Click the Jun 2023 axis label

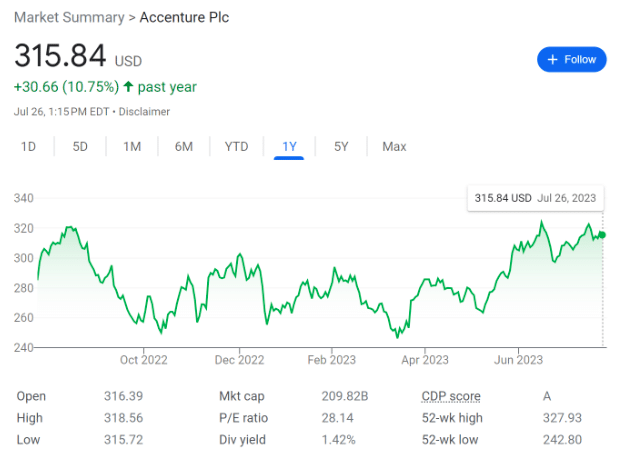tap(518, 360)
